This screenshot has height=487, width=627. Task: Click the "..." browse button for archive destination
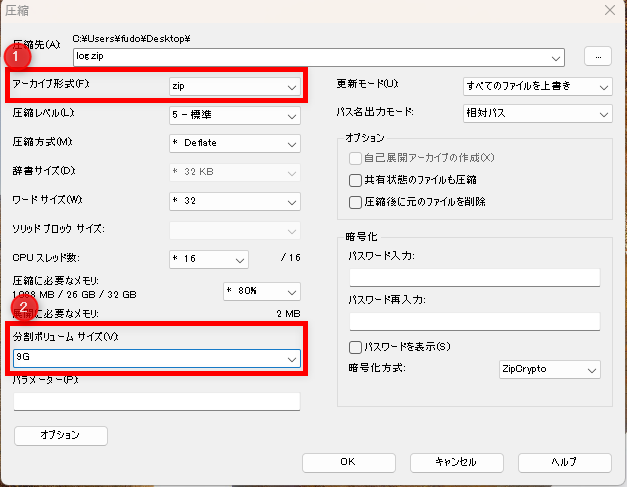(597, 57)
